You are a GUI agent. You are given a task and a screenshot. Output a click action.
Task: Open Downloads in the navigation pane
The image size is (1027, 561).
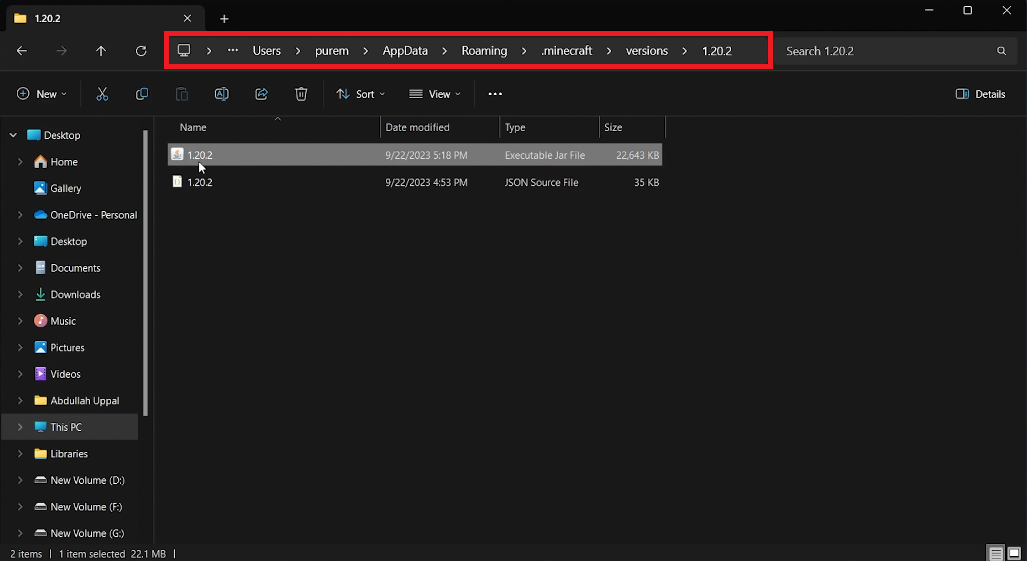[75, 295]
